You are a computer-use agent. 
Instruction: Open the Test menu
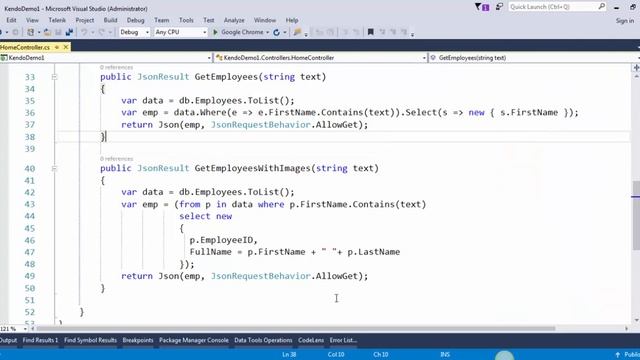tap(209, 20)
